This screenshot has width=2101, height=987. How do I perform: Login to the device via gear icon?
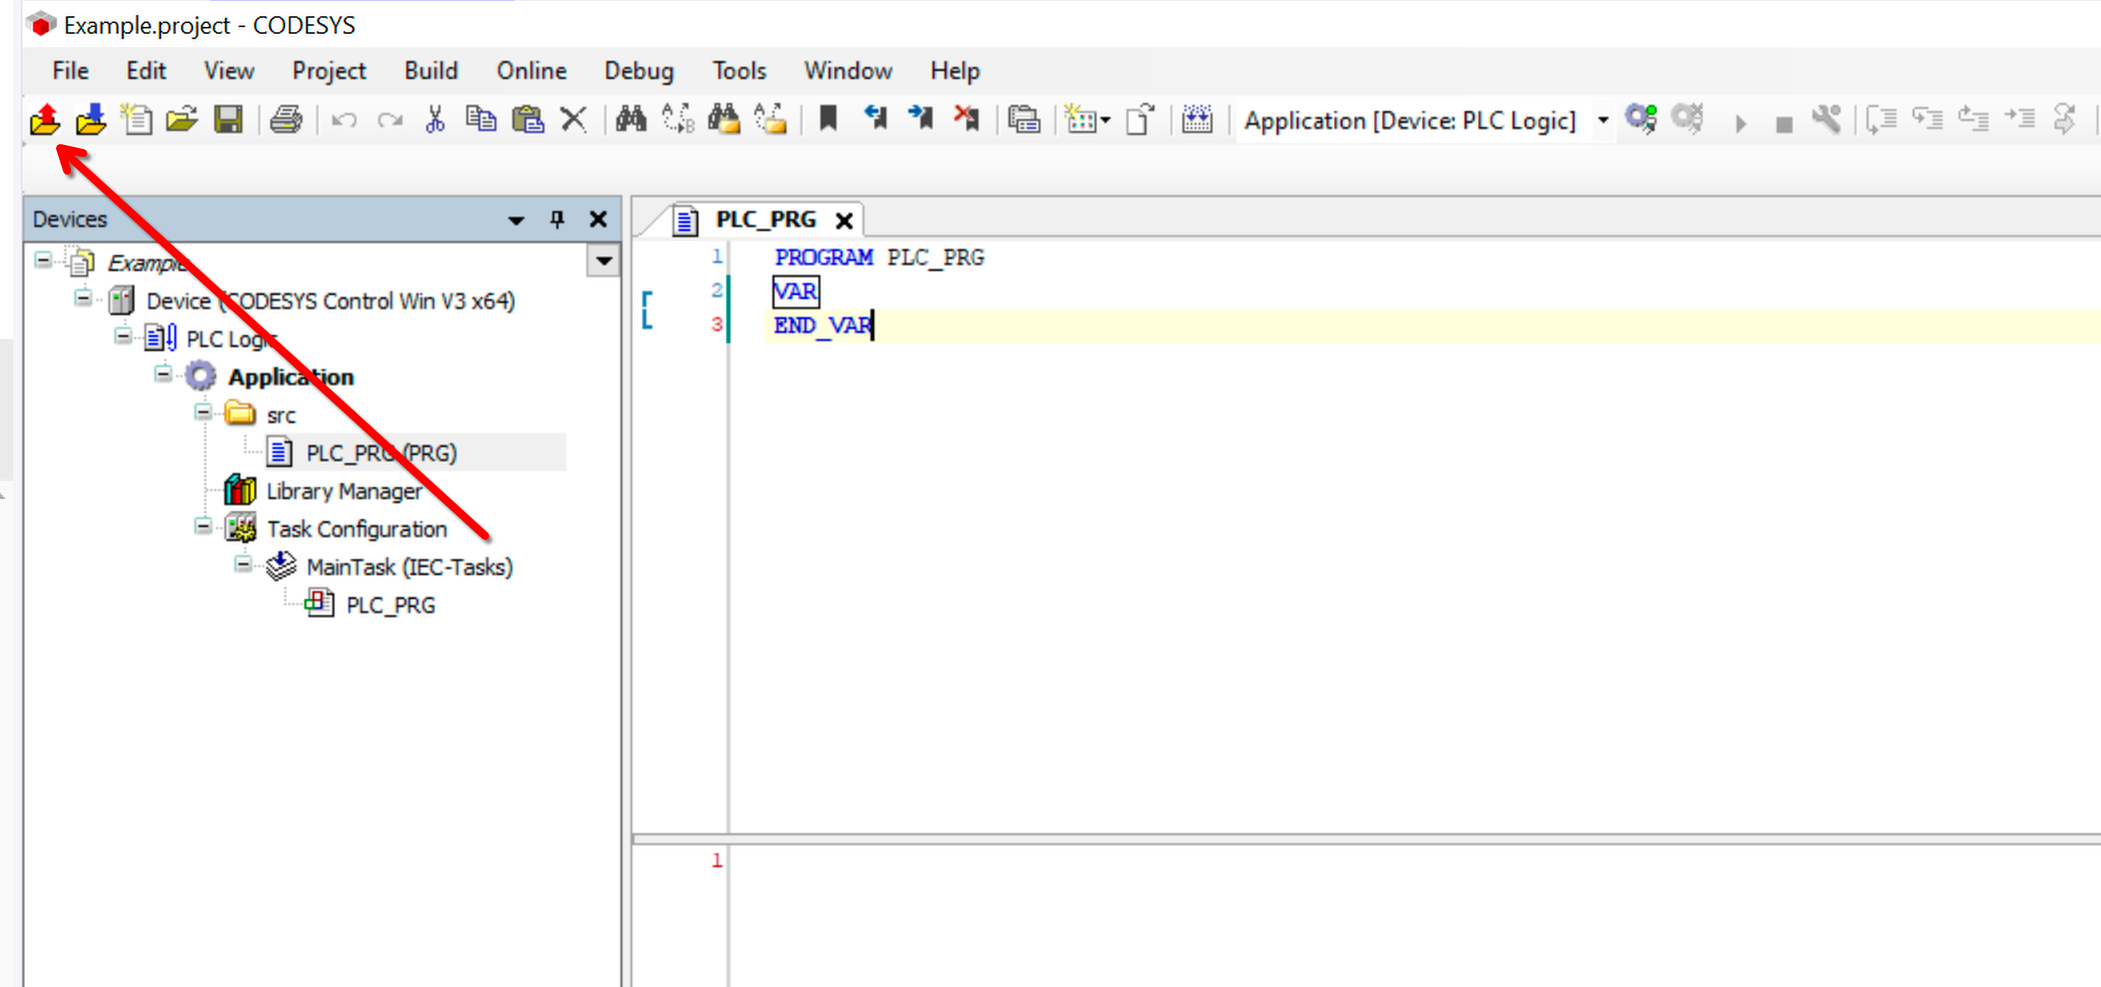tap(1641, 120)
